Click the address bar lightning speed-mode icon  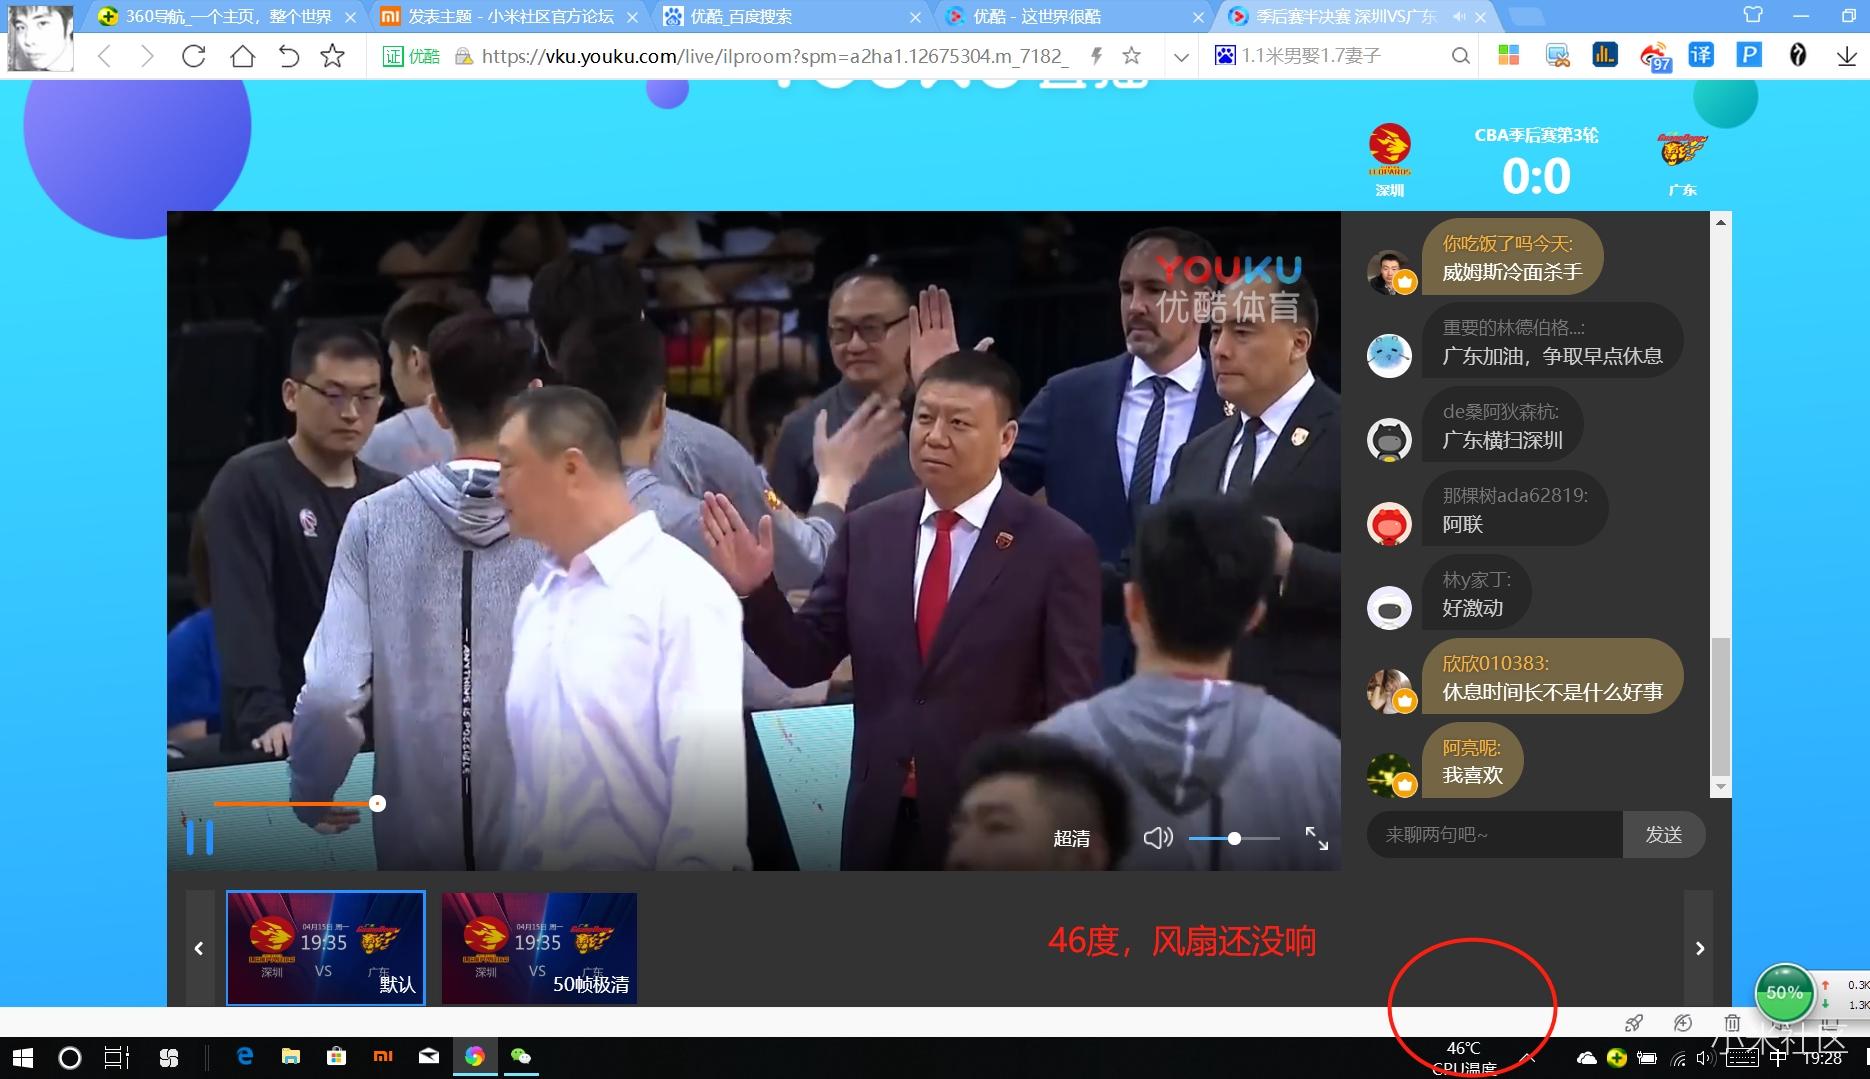tap(1097, 56)
